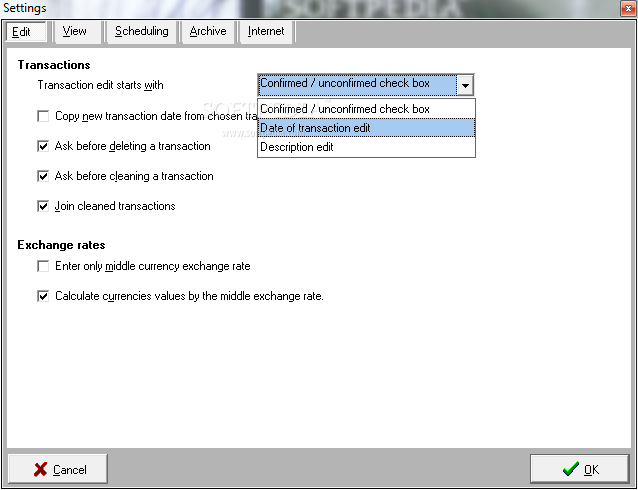Toggle 'Calculate currencies values by the middle exchange rate'
638x490 pixels.
coord(43,296)
